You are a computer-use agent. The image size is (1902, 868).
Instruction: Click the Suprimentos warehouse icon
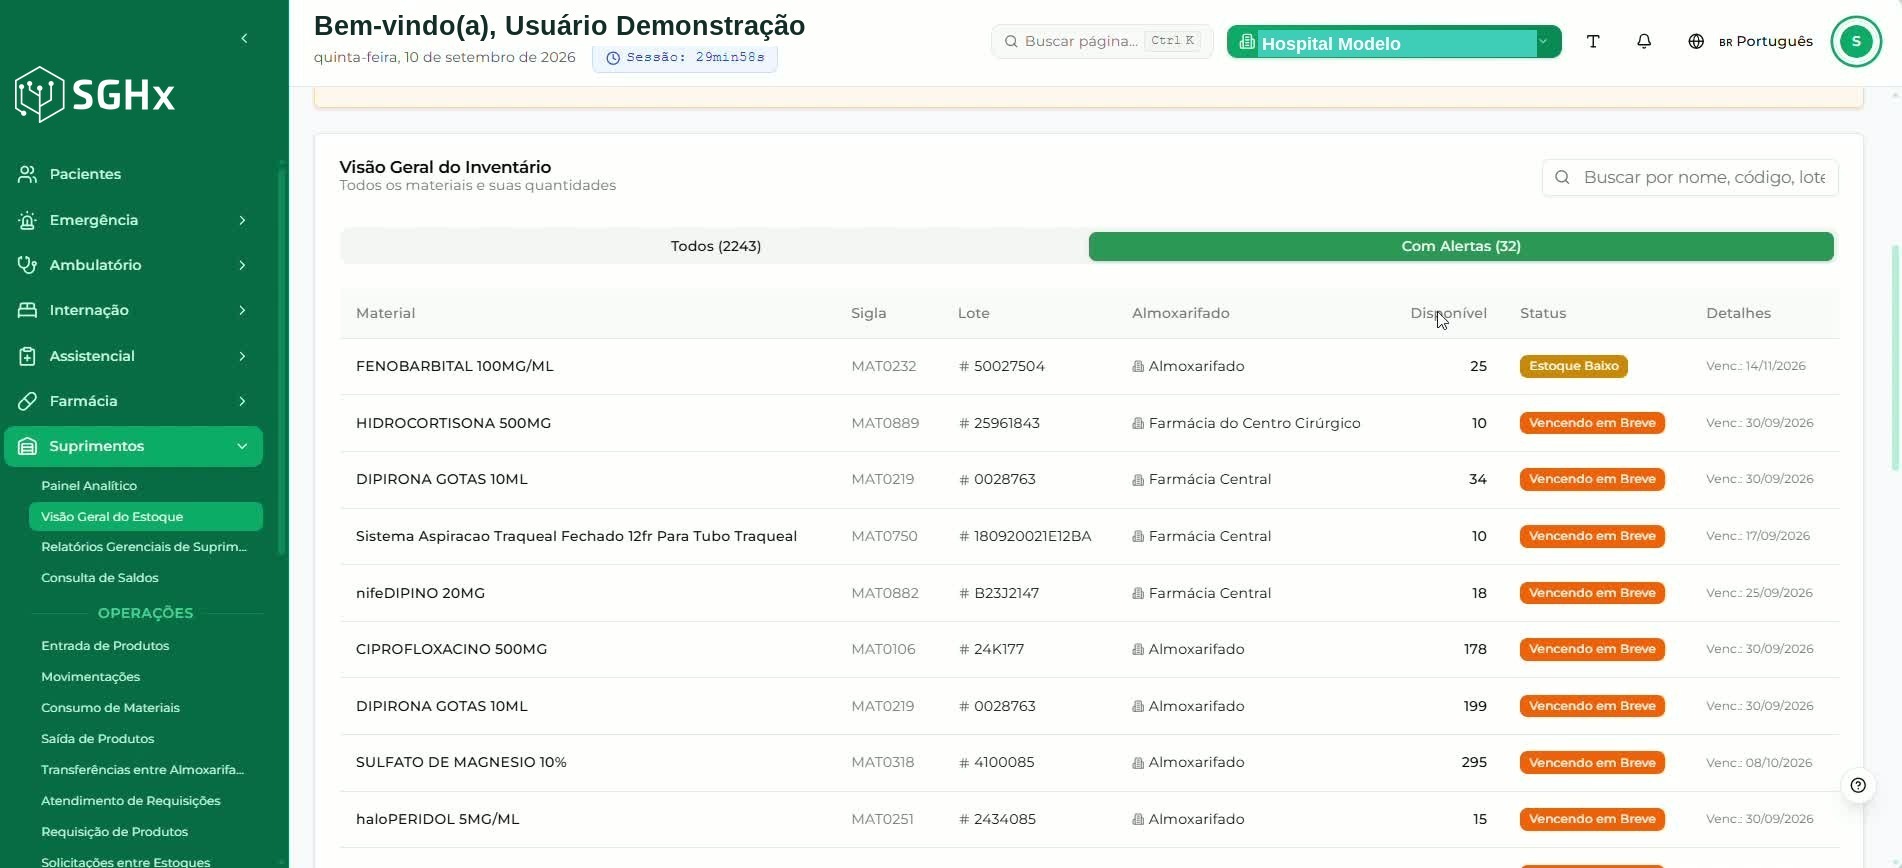(x=28, y=446)
